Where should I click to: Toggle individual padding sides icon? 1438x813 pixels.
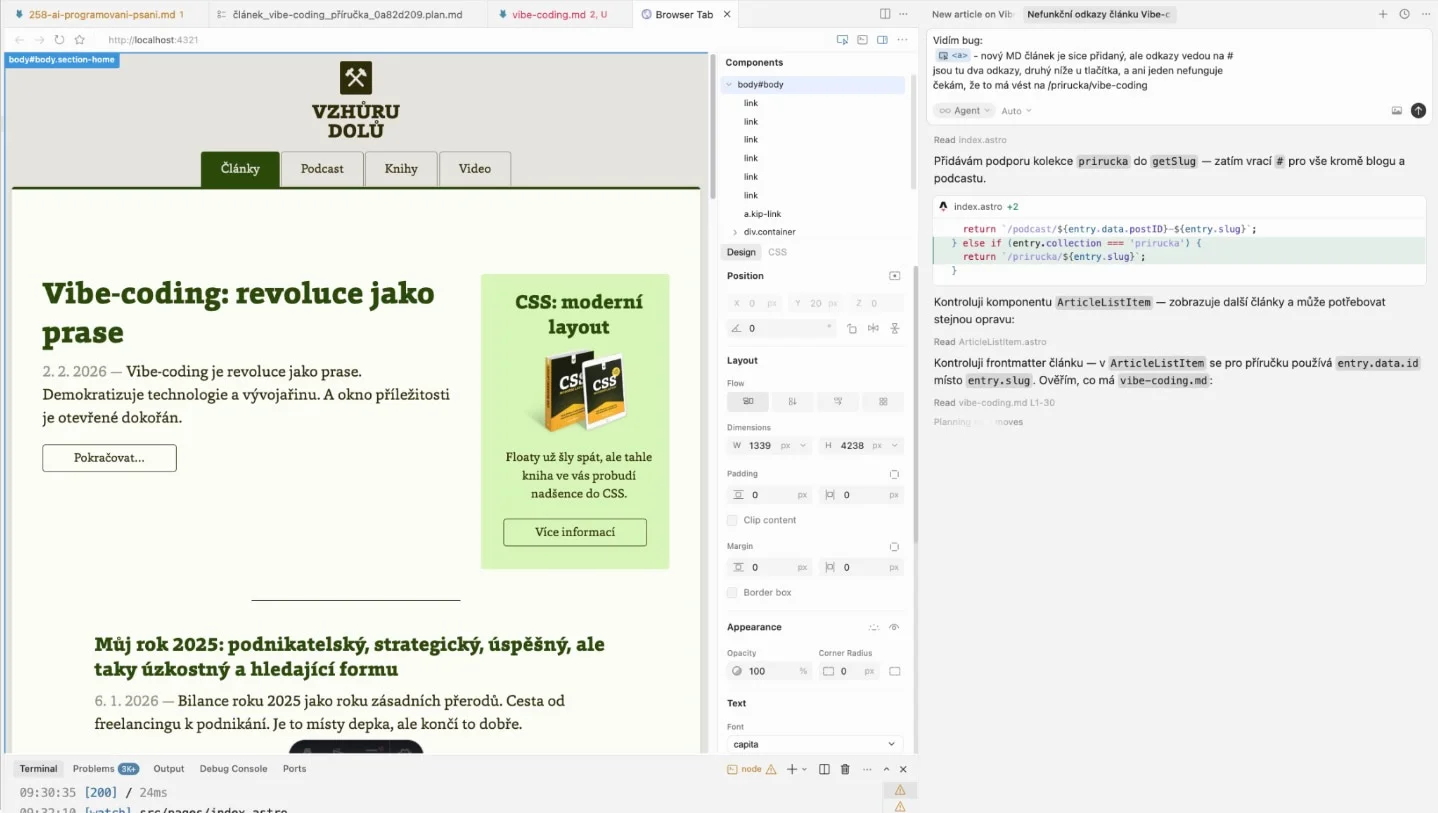[895, 474]
